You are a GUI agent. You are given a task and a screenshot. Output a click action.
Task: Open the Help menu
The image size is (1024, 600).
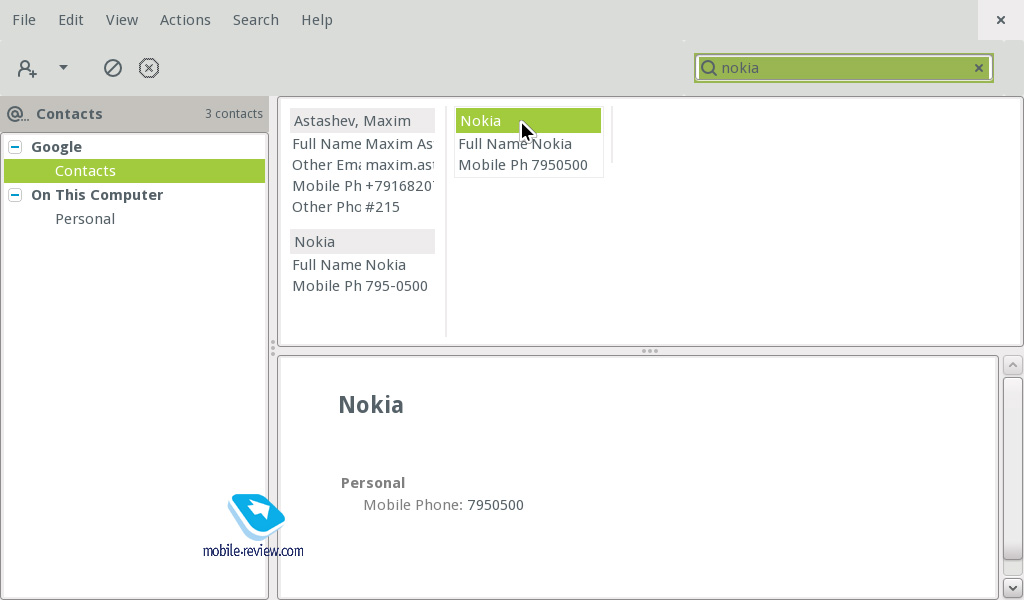(317, 20)
